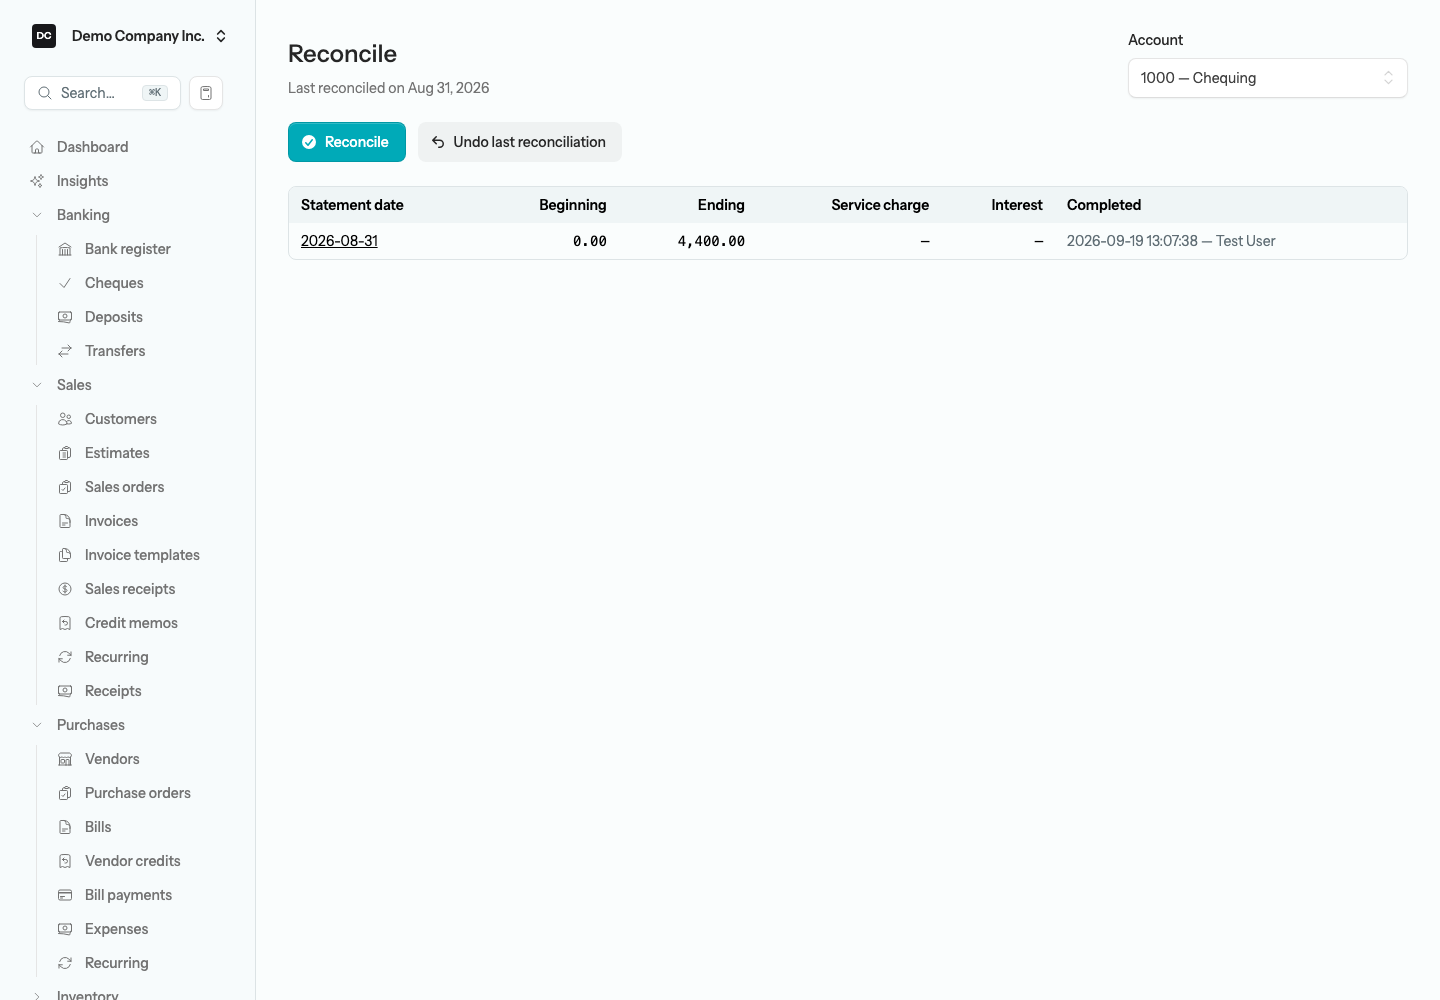
Task: Click the Vendors storefront icon
Action: (x=65, y=759)
